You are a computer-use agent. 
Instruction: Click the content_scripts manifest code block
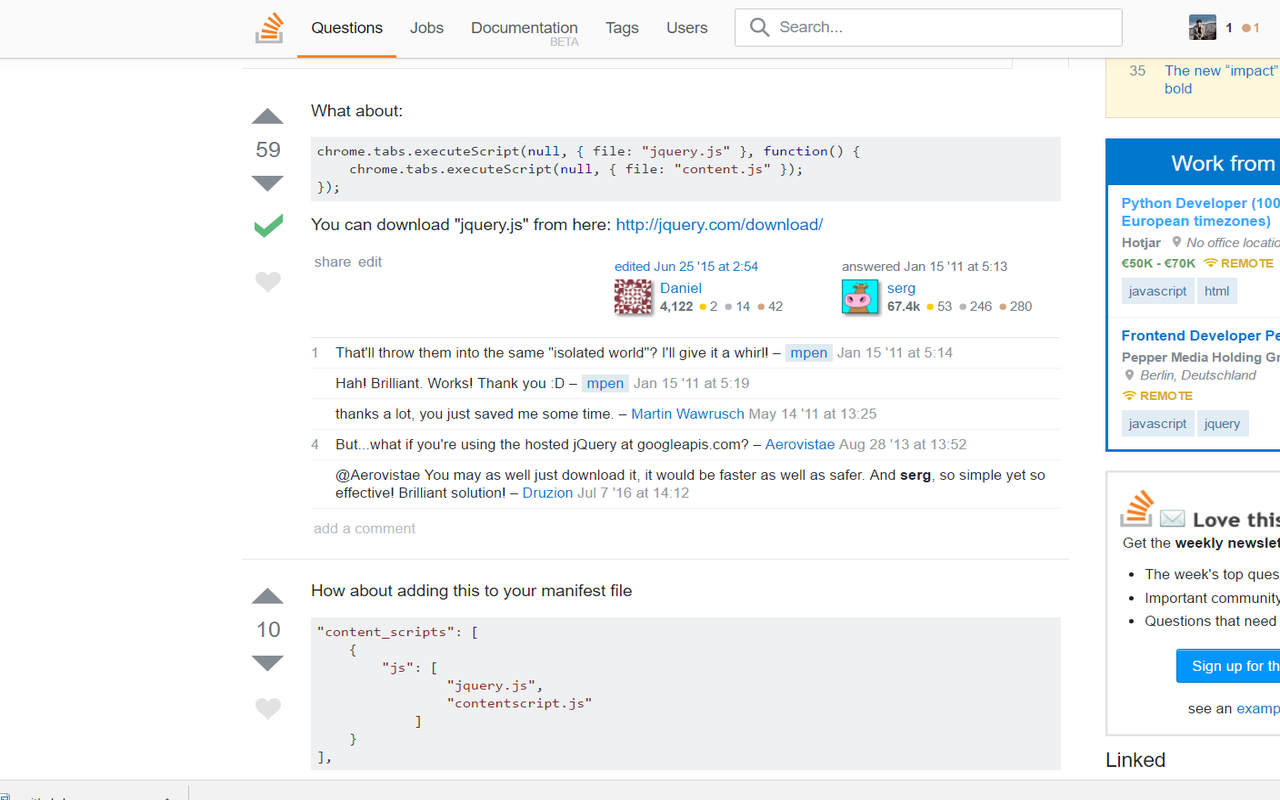click(686, 694)
